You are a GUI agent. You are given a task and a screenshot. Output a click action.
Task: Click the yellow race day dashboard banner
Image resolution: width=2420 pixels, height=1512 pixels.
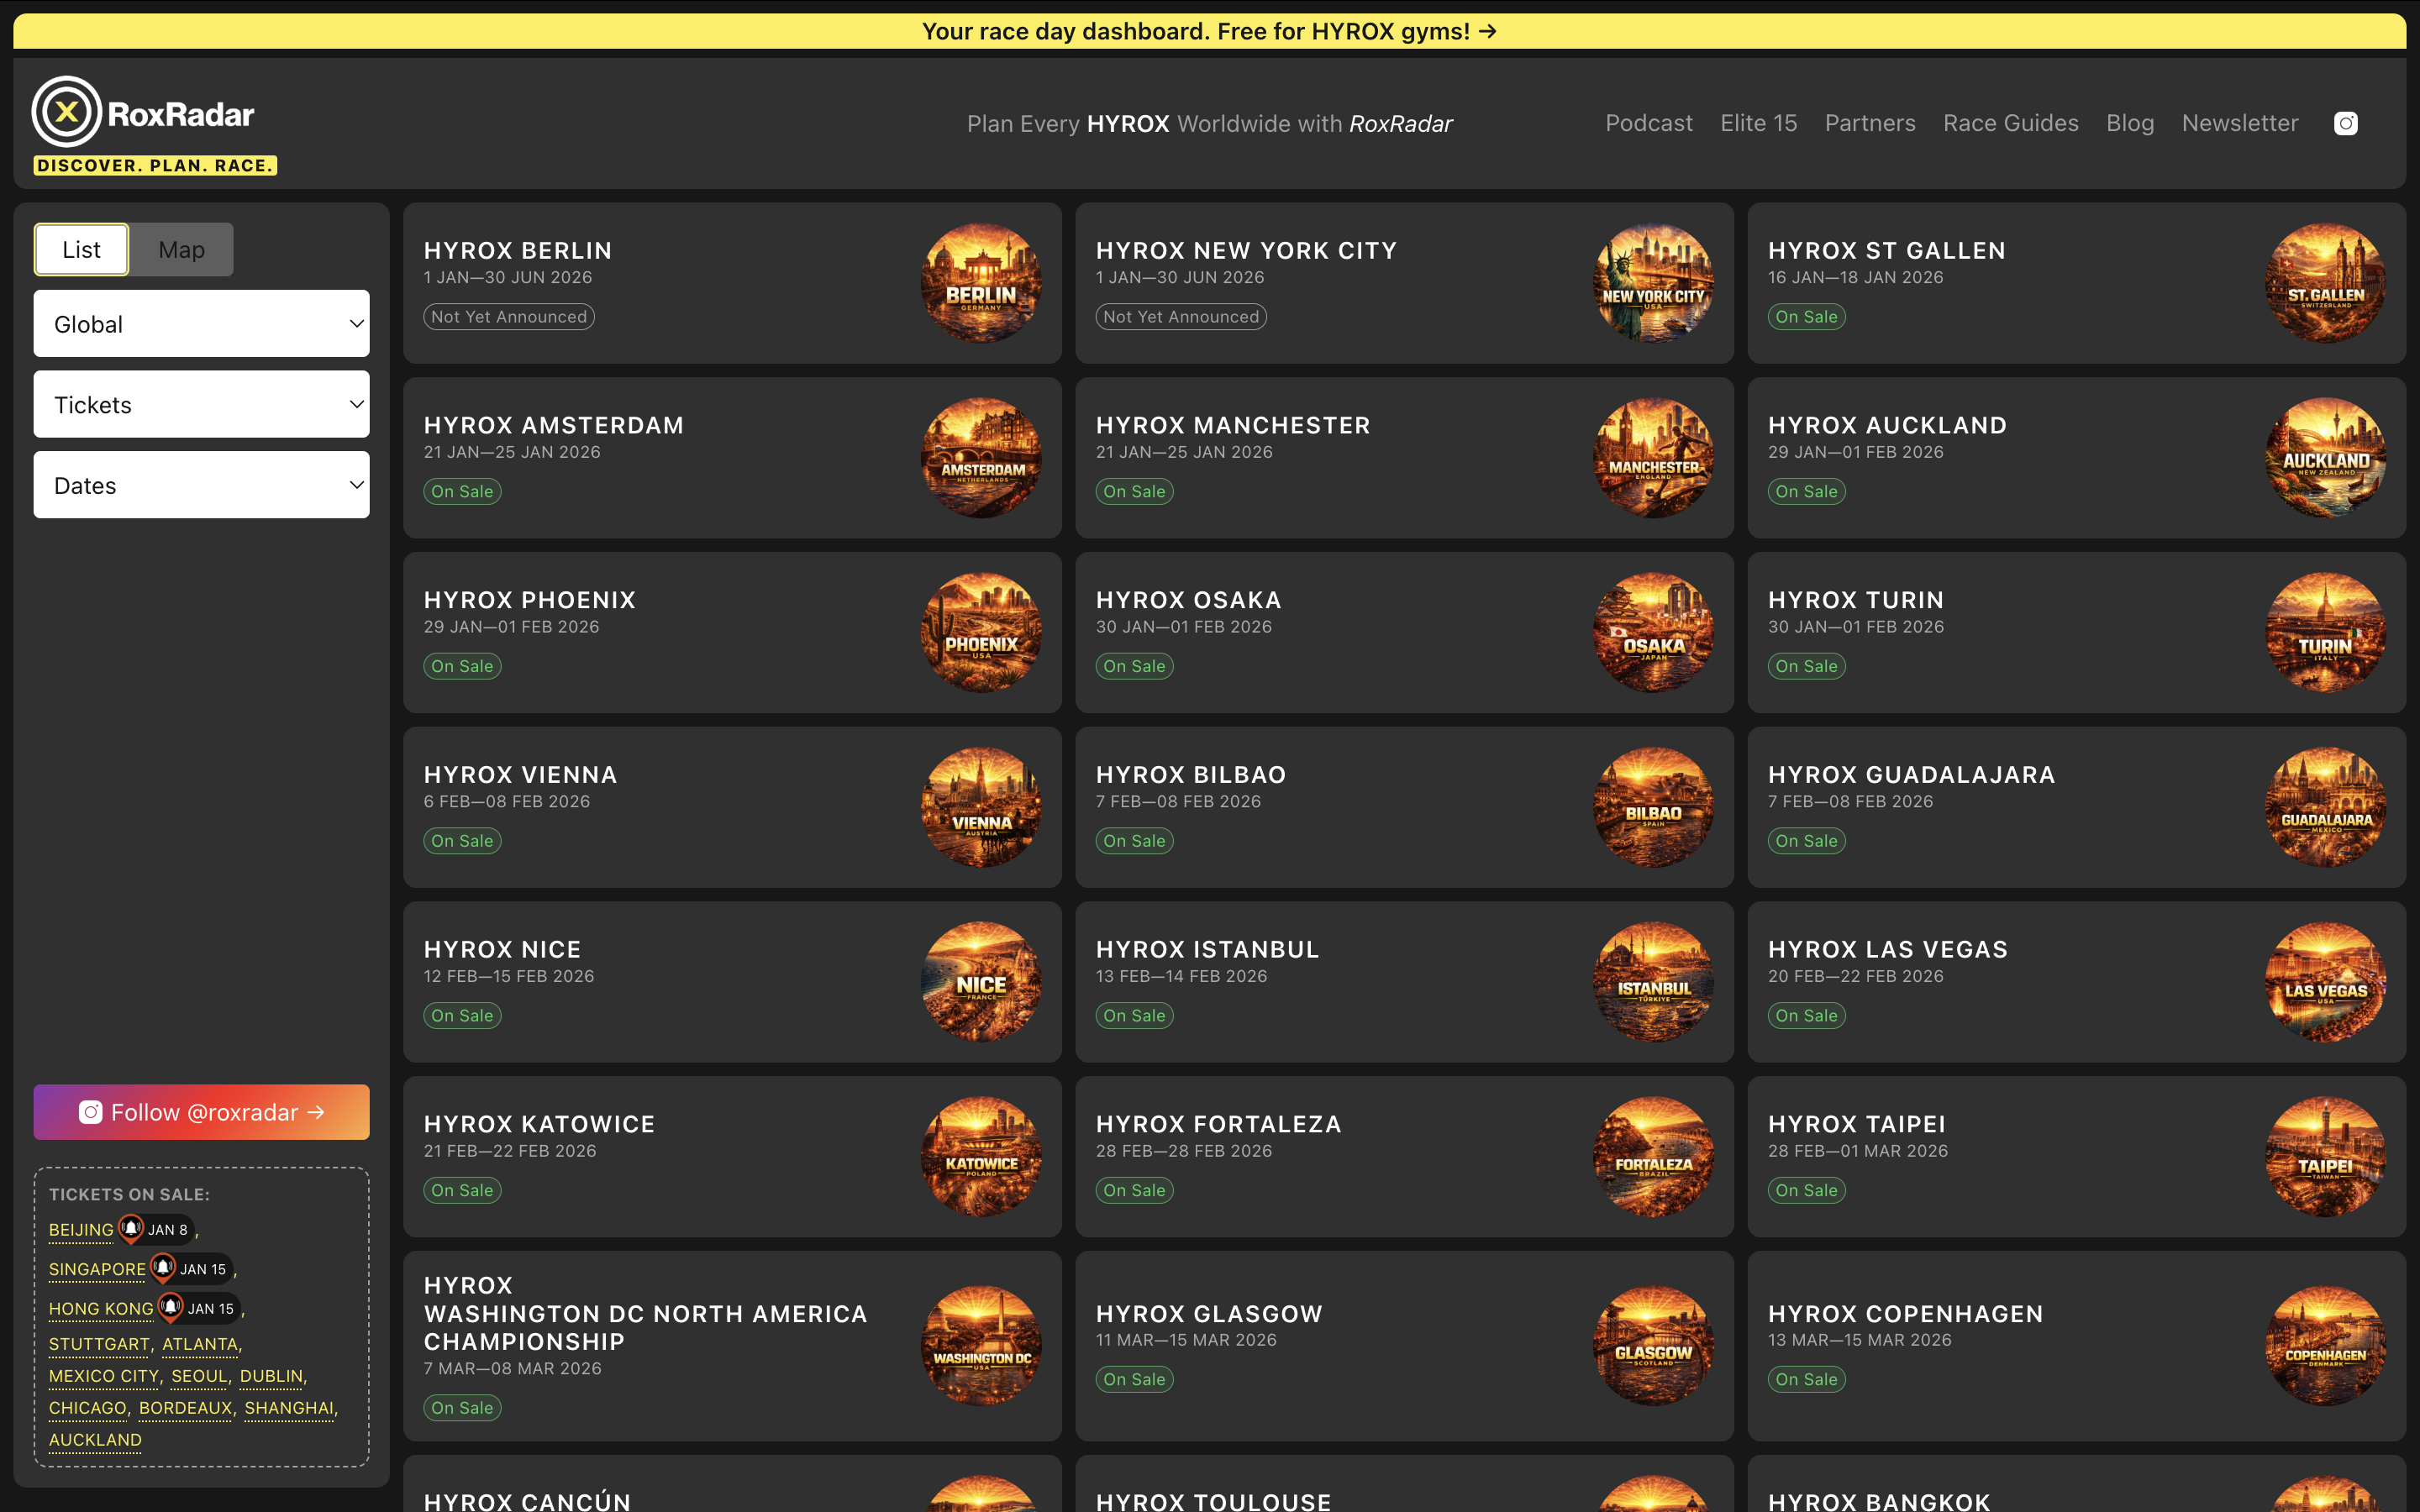[x=1209, y=31]
